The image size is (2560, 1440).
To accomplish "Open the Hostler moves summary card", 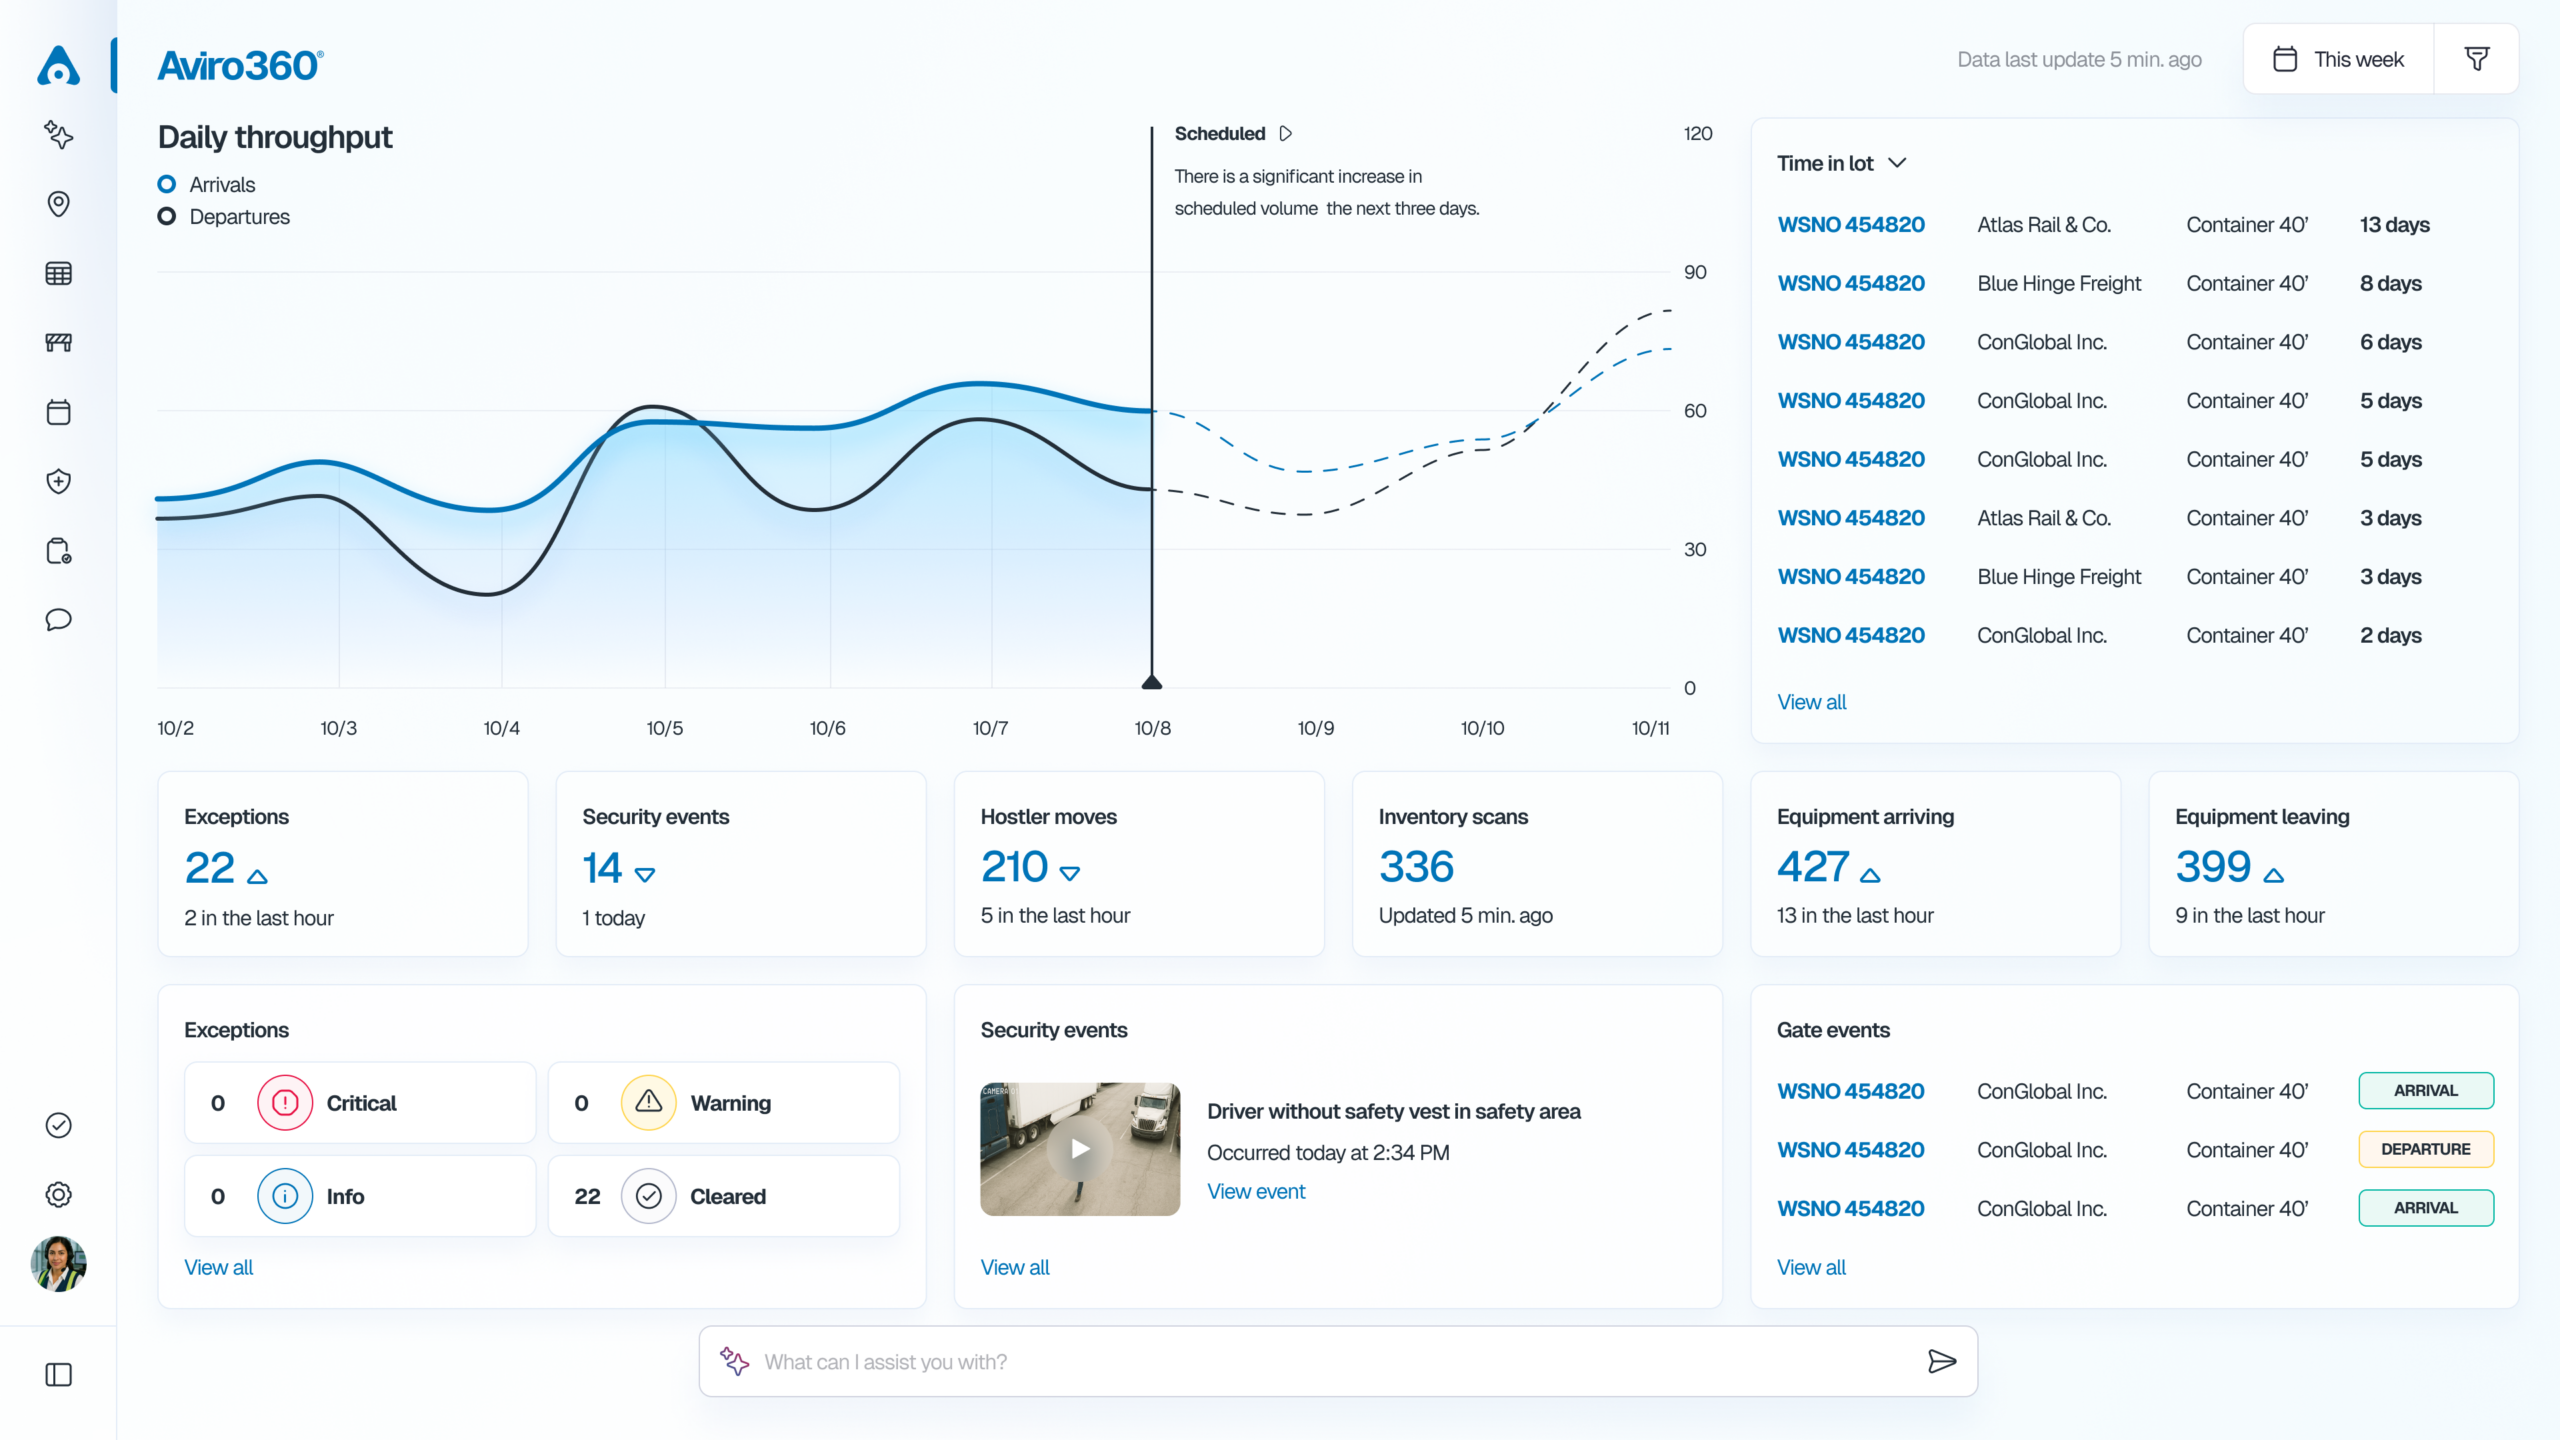I will (1138, 863).
